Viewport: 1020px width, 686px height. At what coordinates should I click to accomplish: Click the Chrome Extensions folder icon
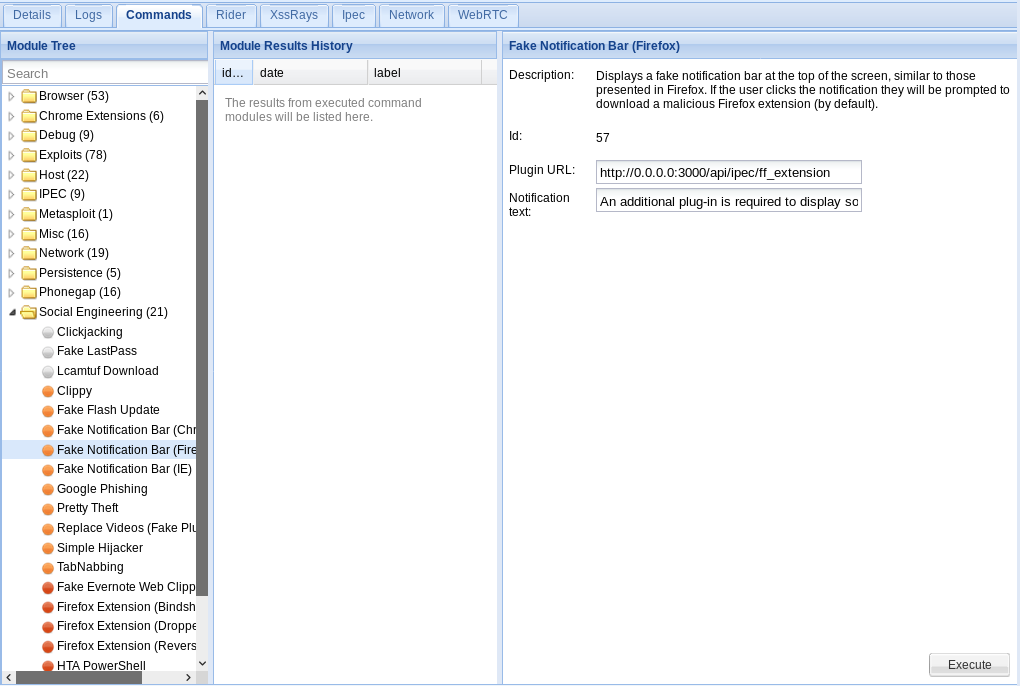29,116
